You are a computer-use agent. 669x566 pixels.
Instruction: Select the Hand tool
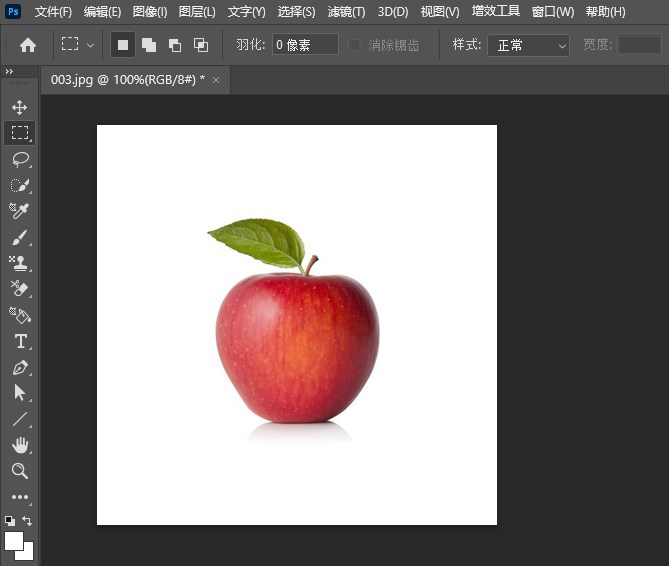[x=19, y=445]
